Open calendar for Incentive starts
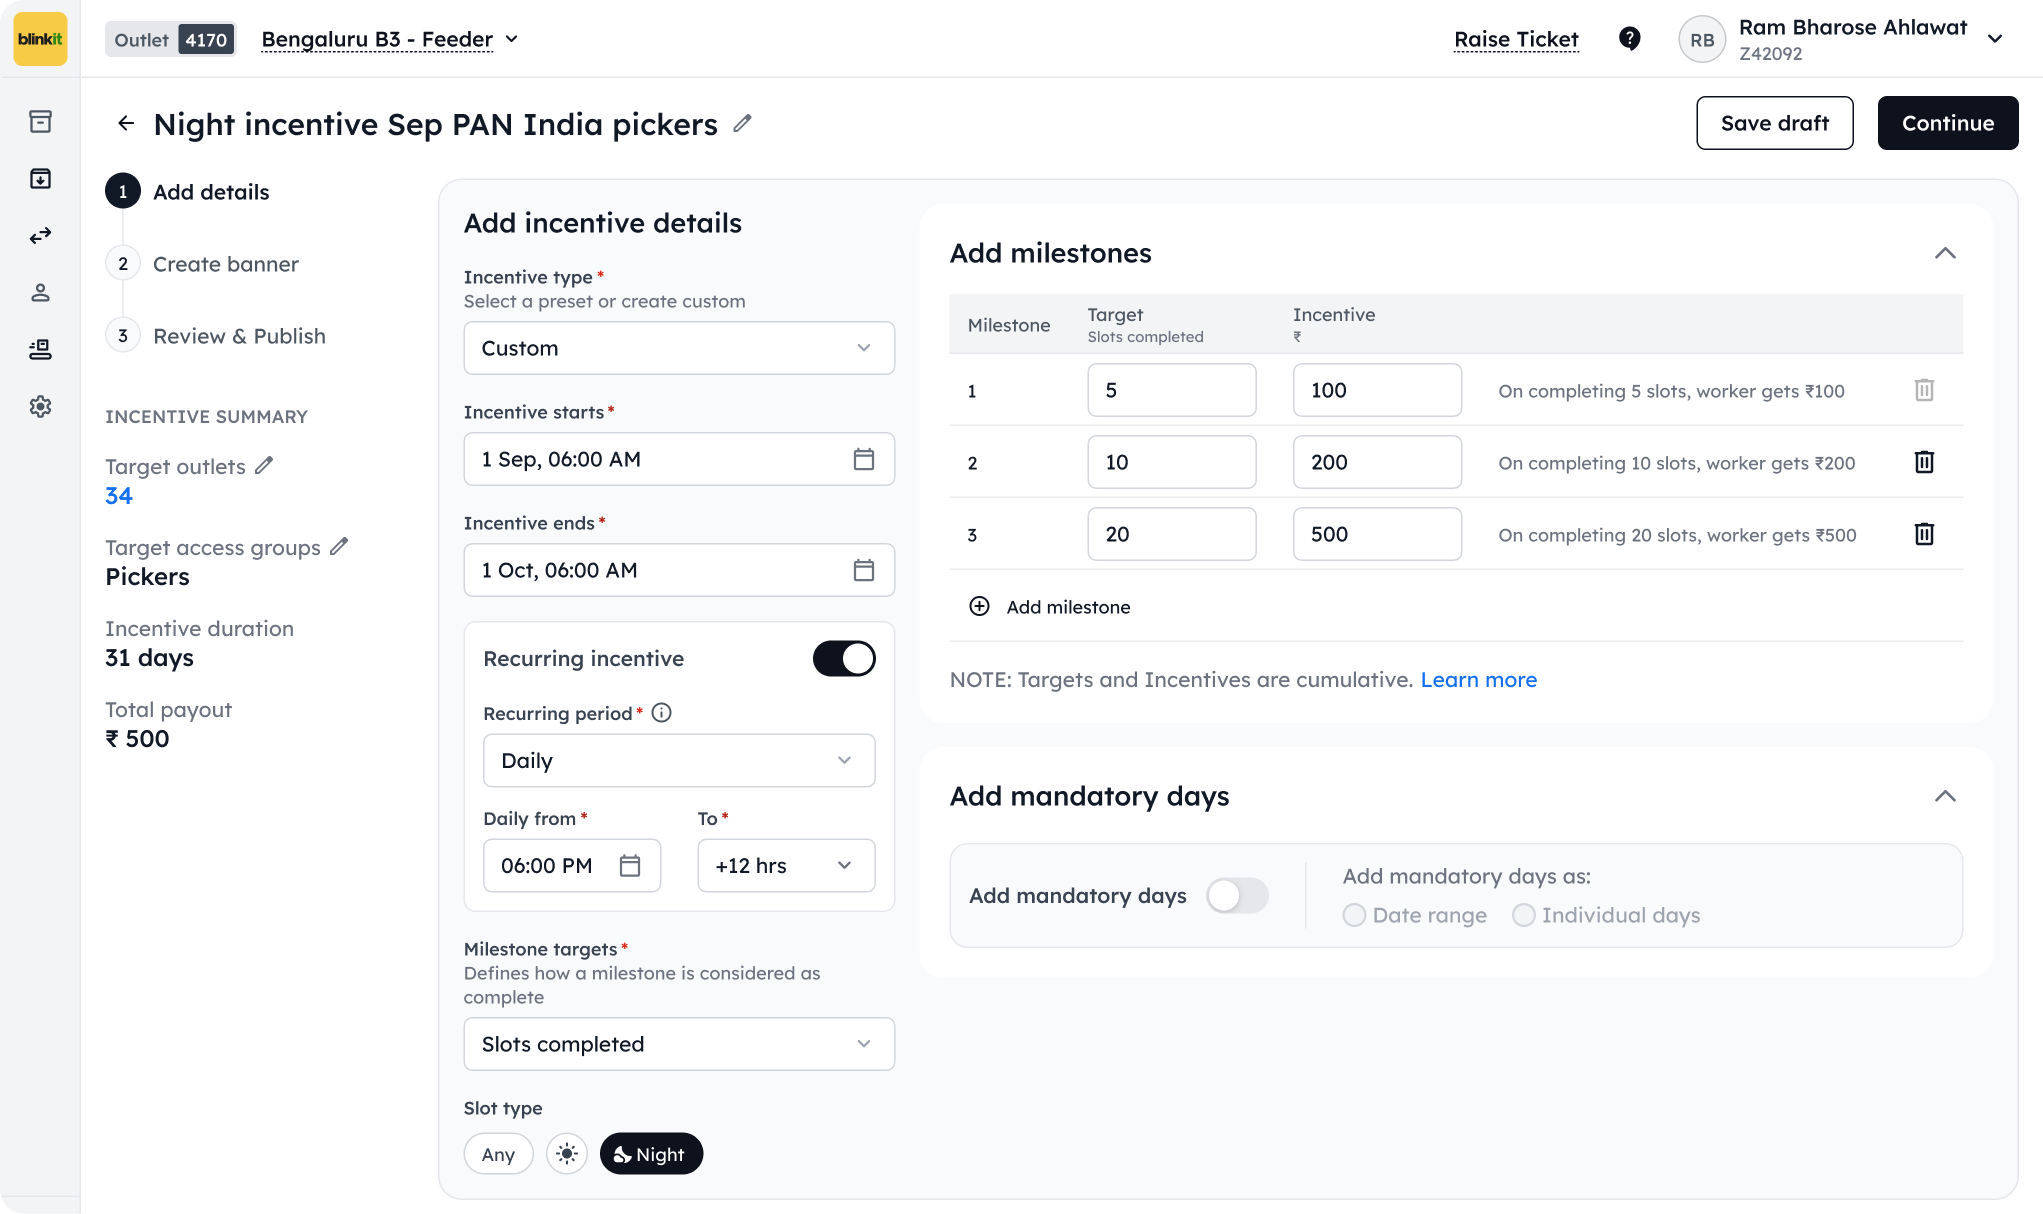 [864, 459]
